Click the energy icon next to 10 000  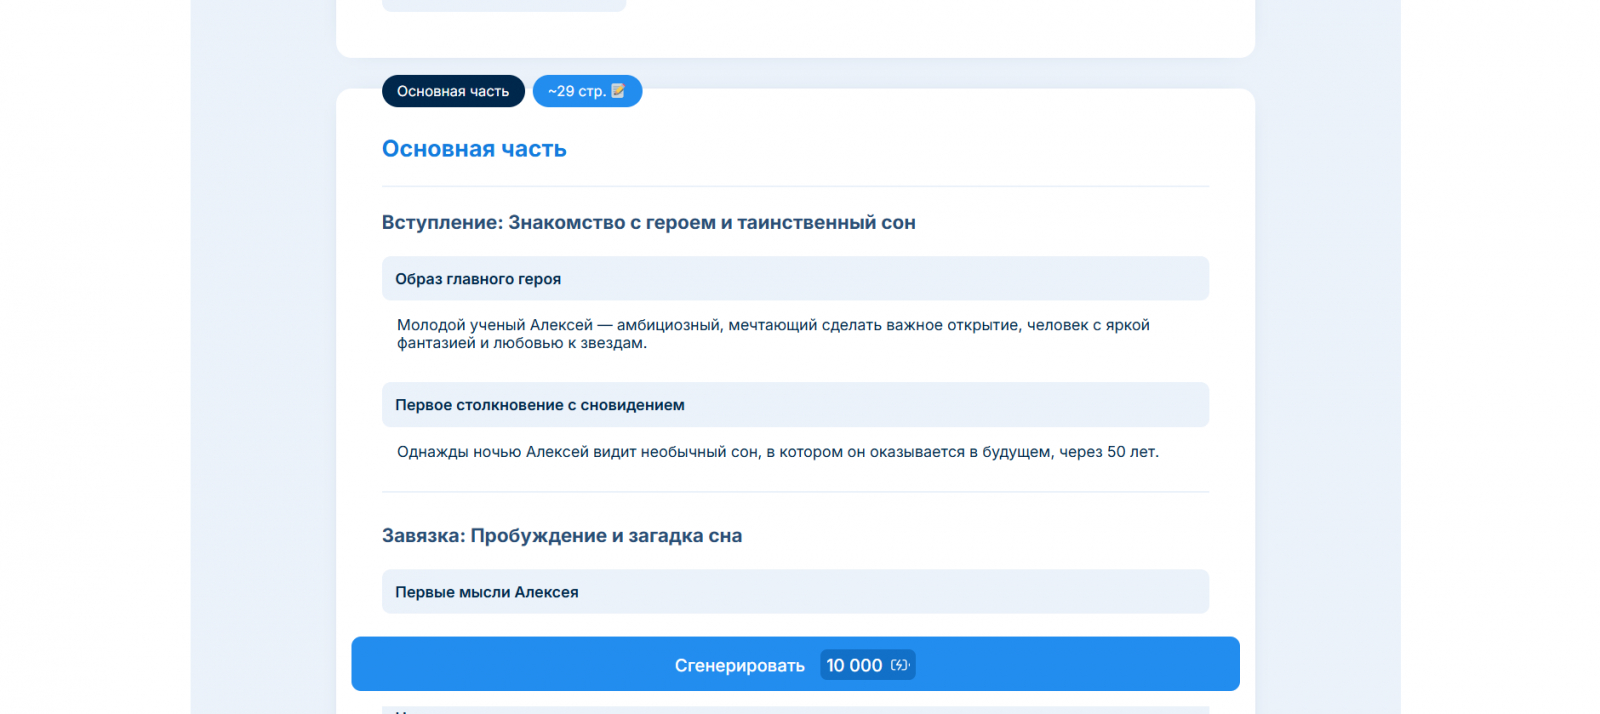(899, 665)
